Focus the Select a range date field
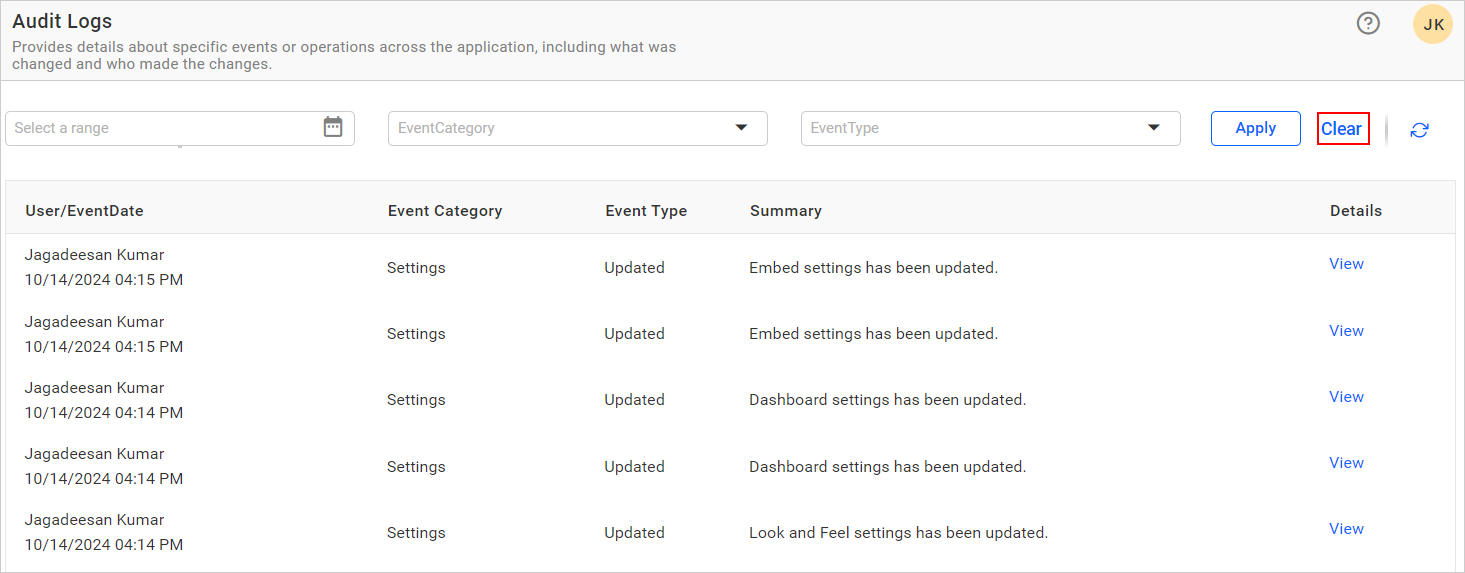The width and height of the screenshot is (1465, 573). [160, 128]
